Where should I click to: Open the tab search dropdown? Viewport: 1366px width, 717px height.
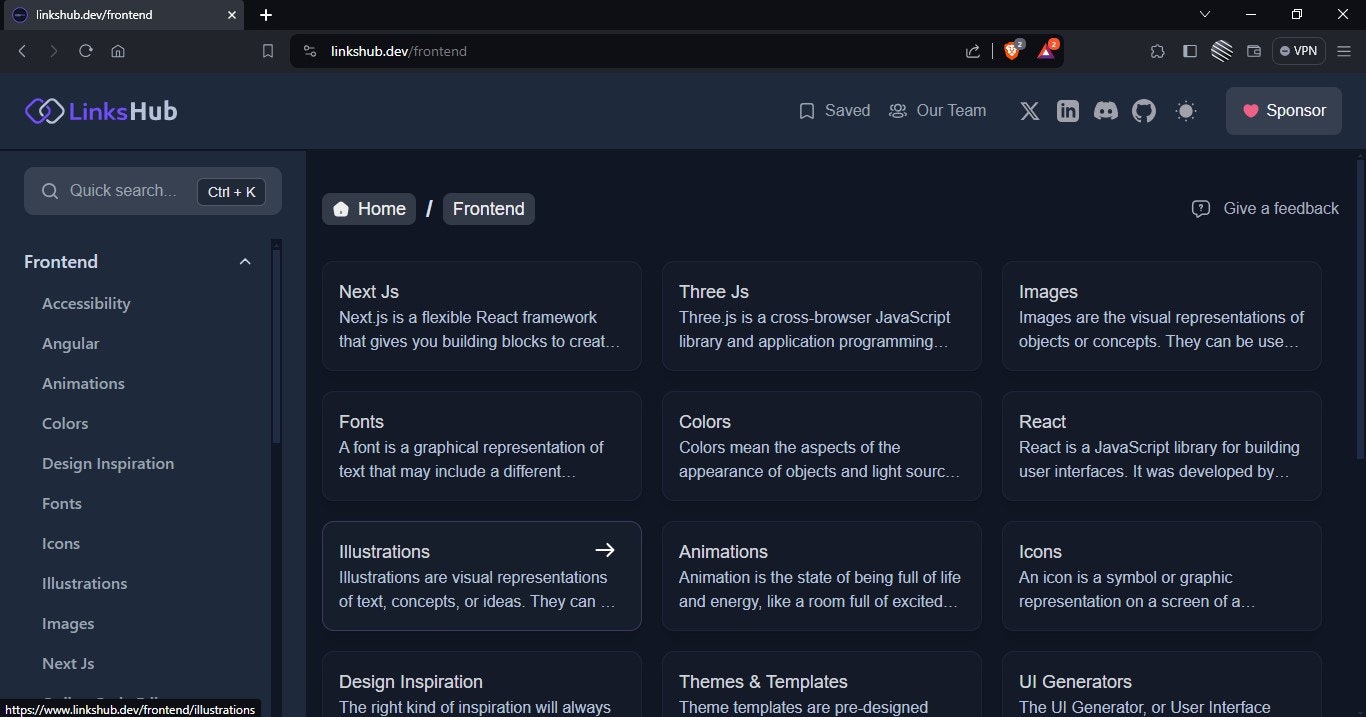(1205, 14)
